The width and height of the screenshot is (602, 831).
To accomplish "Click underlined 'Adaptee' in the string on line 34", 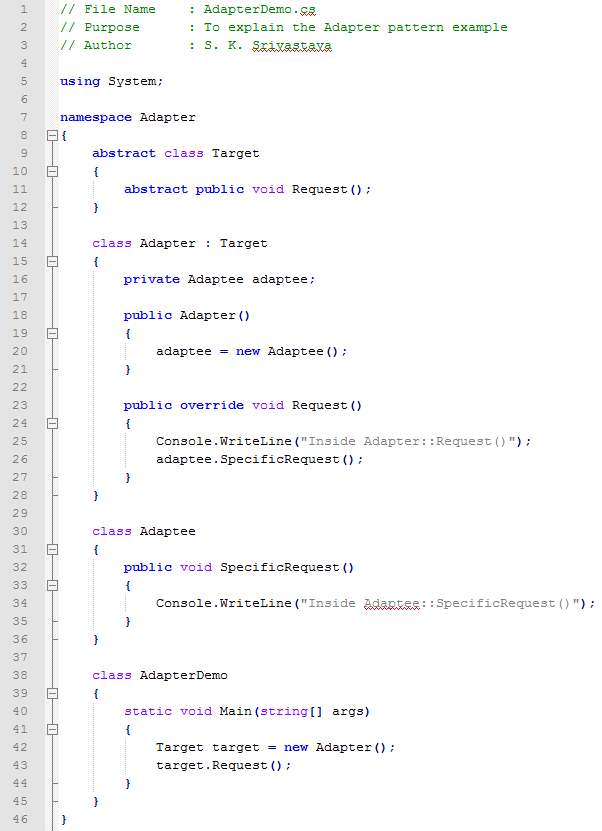I will pos(392,604).
